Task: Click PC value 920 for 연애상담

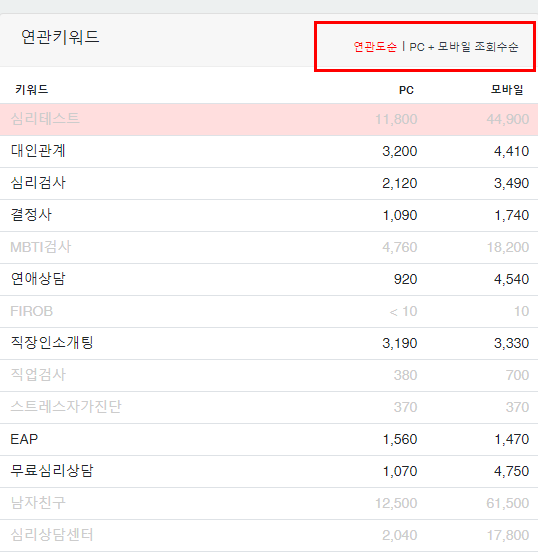Action: (406, 280)
